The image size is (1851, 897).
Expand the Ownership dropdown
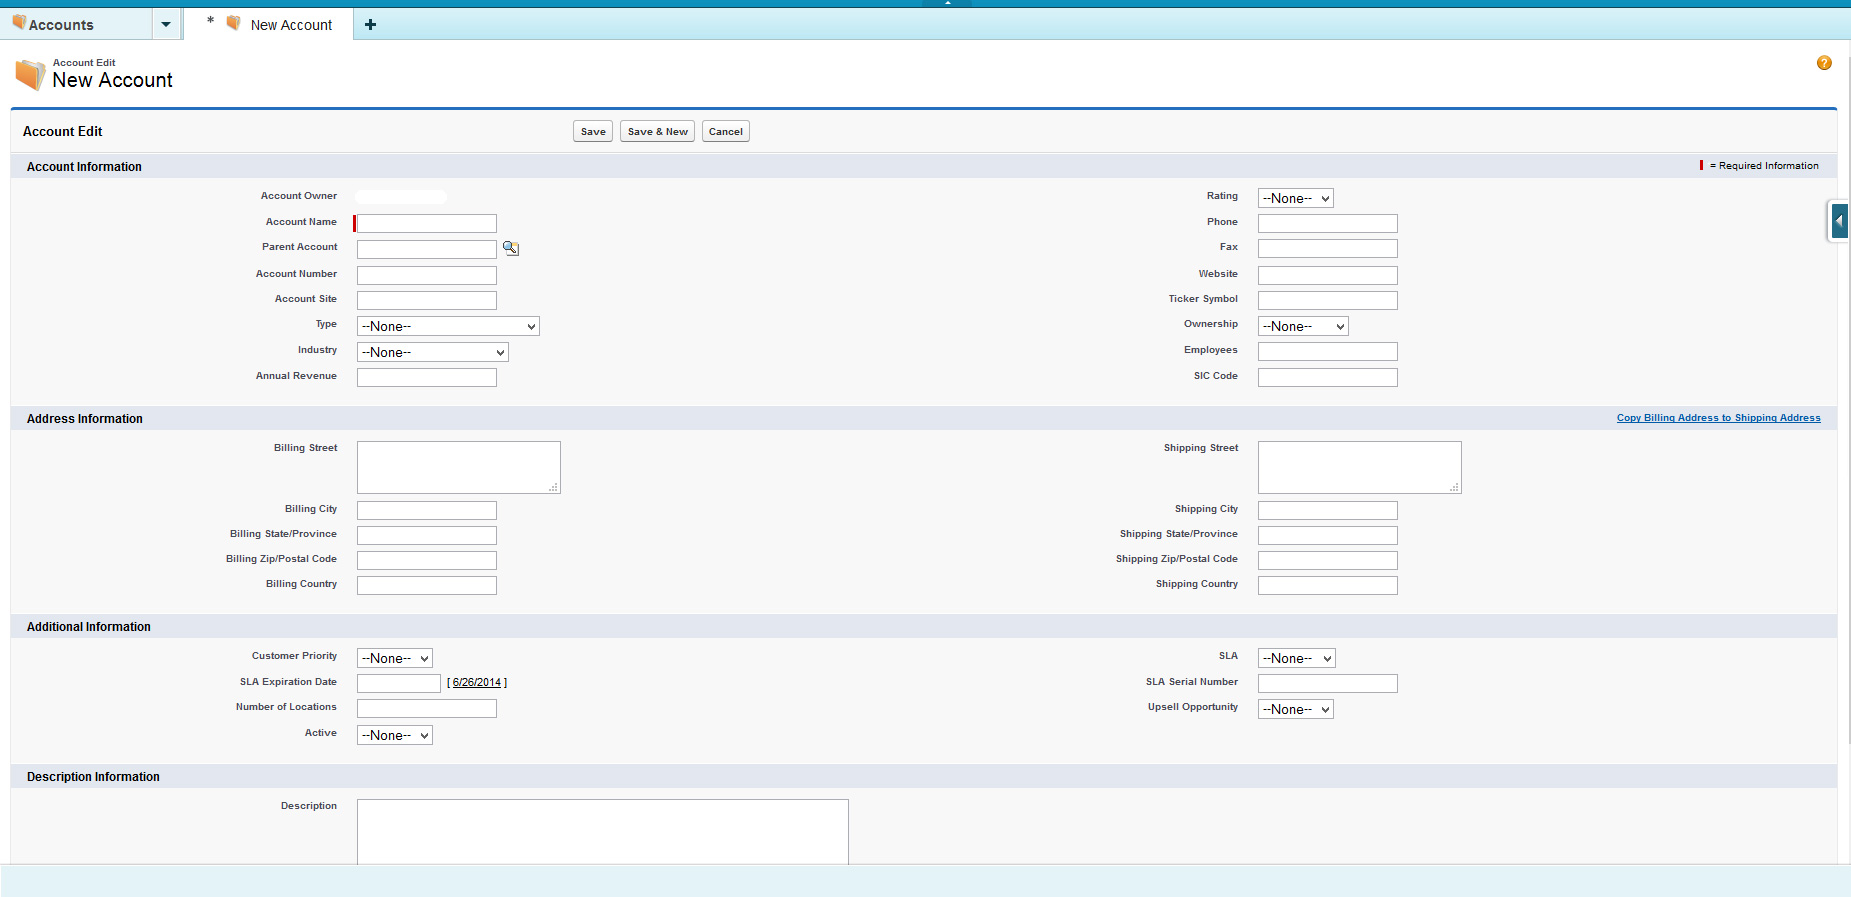click(x=1302, y=327)
